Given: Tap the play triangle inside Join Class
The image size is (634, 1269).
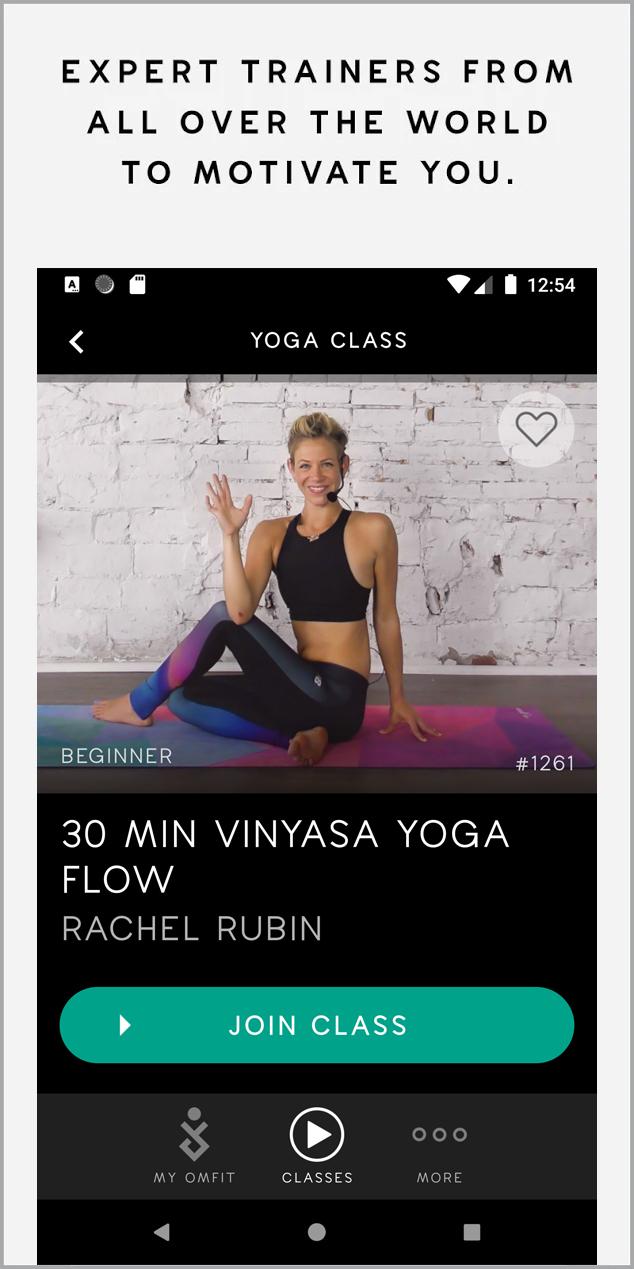Looking at the screenshot, I should (x=125, y=1025).
